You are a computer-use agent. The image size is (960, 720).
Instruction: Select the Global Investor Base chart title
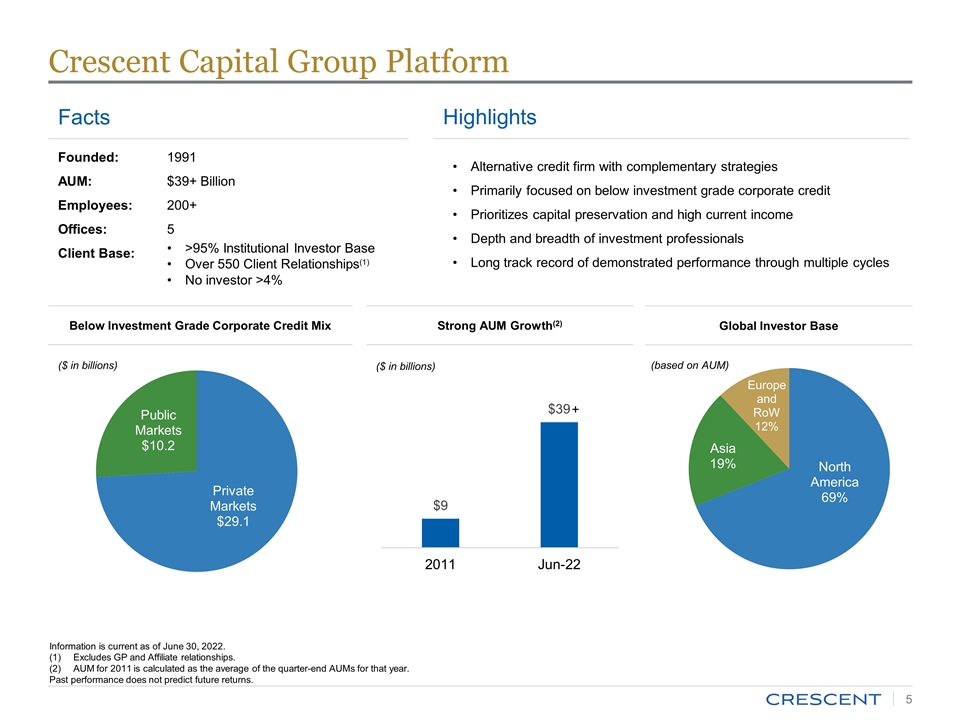pos(777,326)
